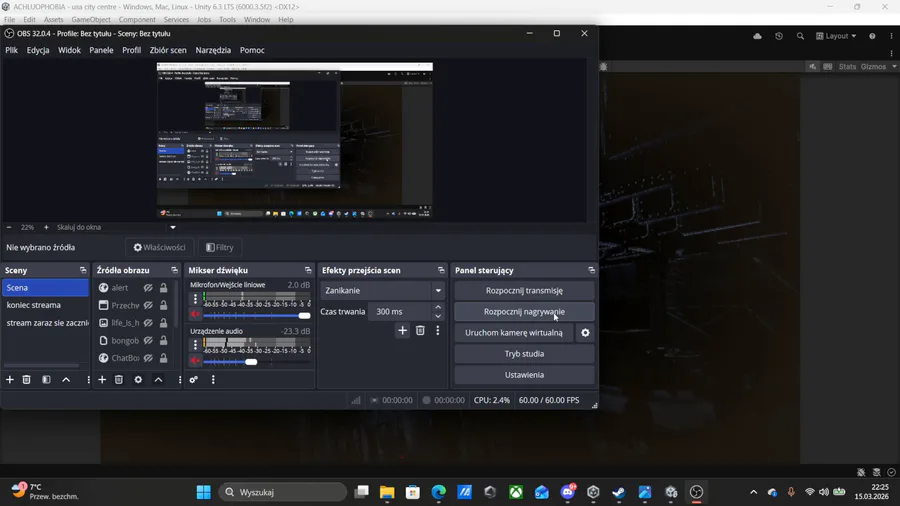Enable Tryb studia
Screen dimensions: 900x506
[x=524, y=354]
